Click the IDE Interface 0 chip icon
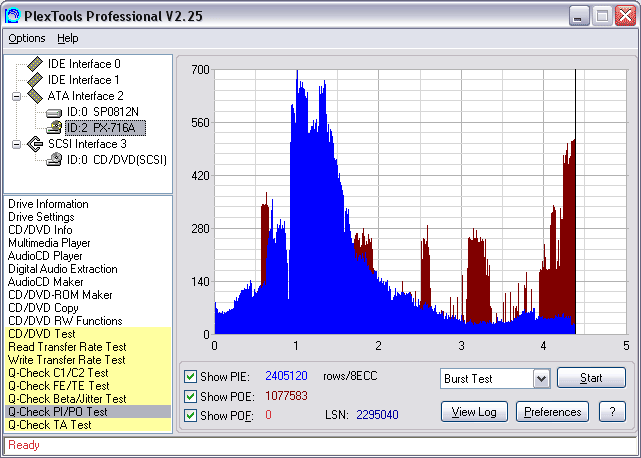 click(x=35, y=64)
